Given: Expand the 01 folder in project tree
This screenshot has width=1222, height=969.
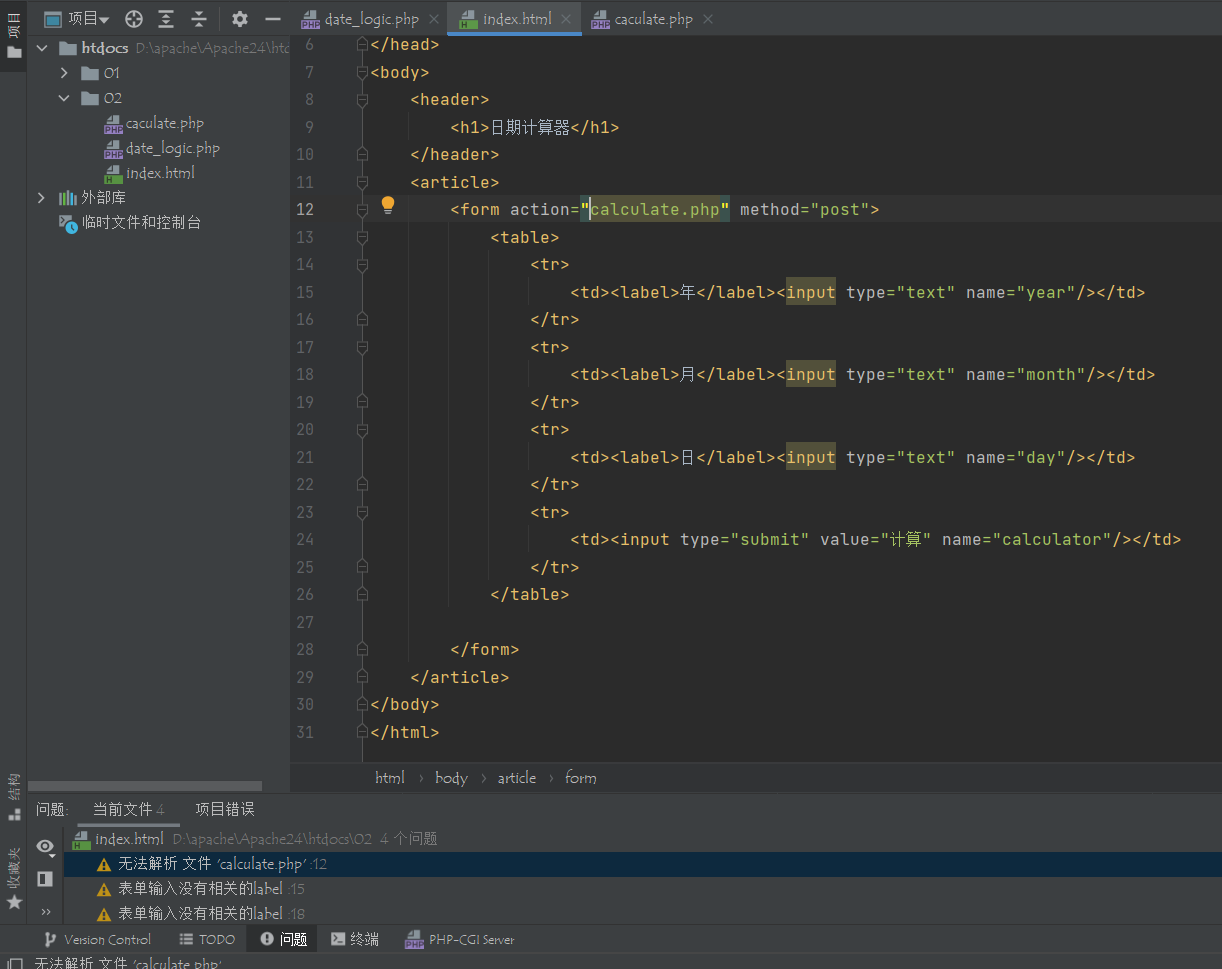Looking at the screenshot, I should tap(64, 73).
